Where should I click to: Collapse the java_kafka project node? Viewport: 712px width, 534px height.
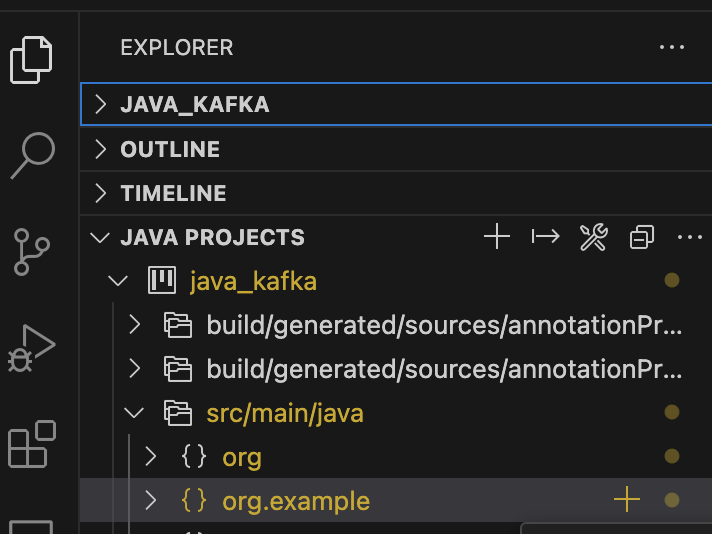[118, 281]
